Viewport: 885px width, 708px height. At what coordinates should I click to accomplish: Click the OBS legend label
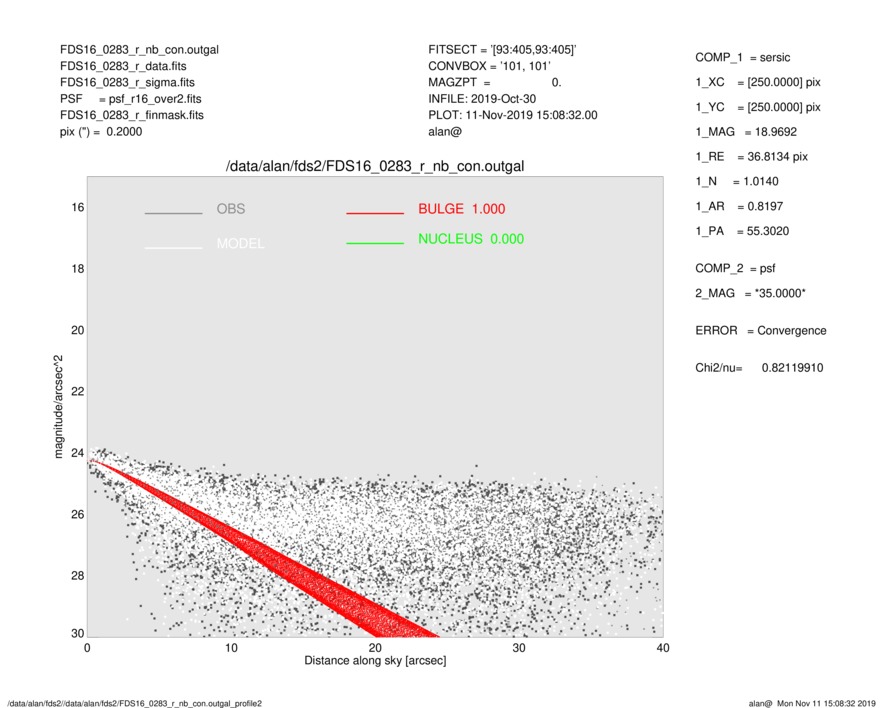[231, 209]
